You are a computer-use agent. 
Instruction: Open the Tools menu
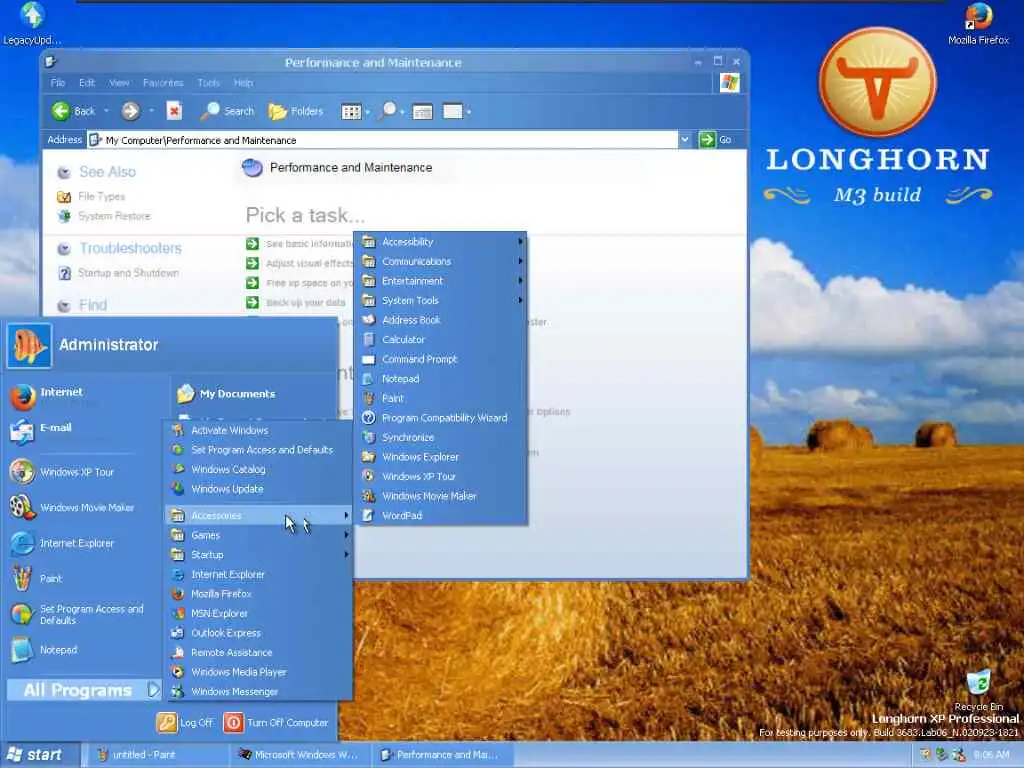[208, 83]
